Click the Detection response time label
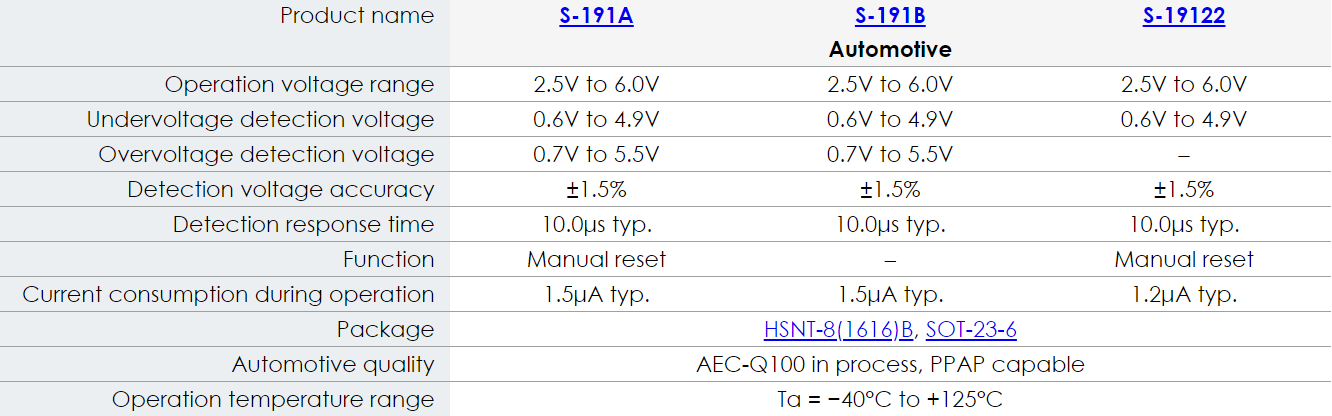This screenshot has width=1332, height=416. click(303, 225)
